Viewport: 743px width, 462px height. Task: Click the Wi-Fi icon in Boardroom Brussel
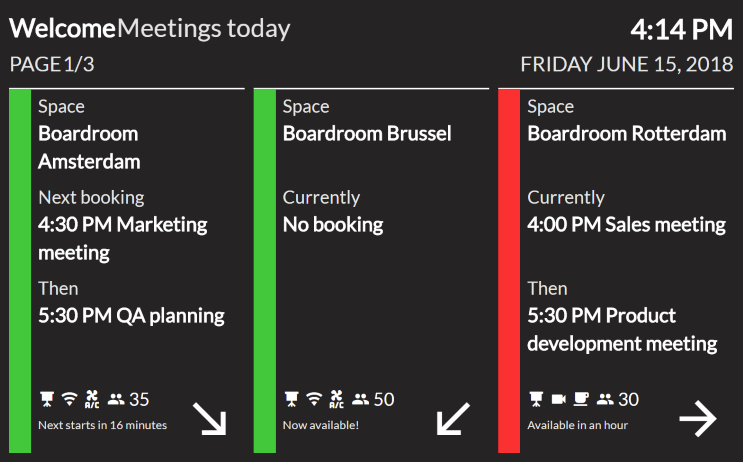pos(314,400)
